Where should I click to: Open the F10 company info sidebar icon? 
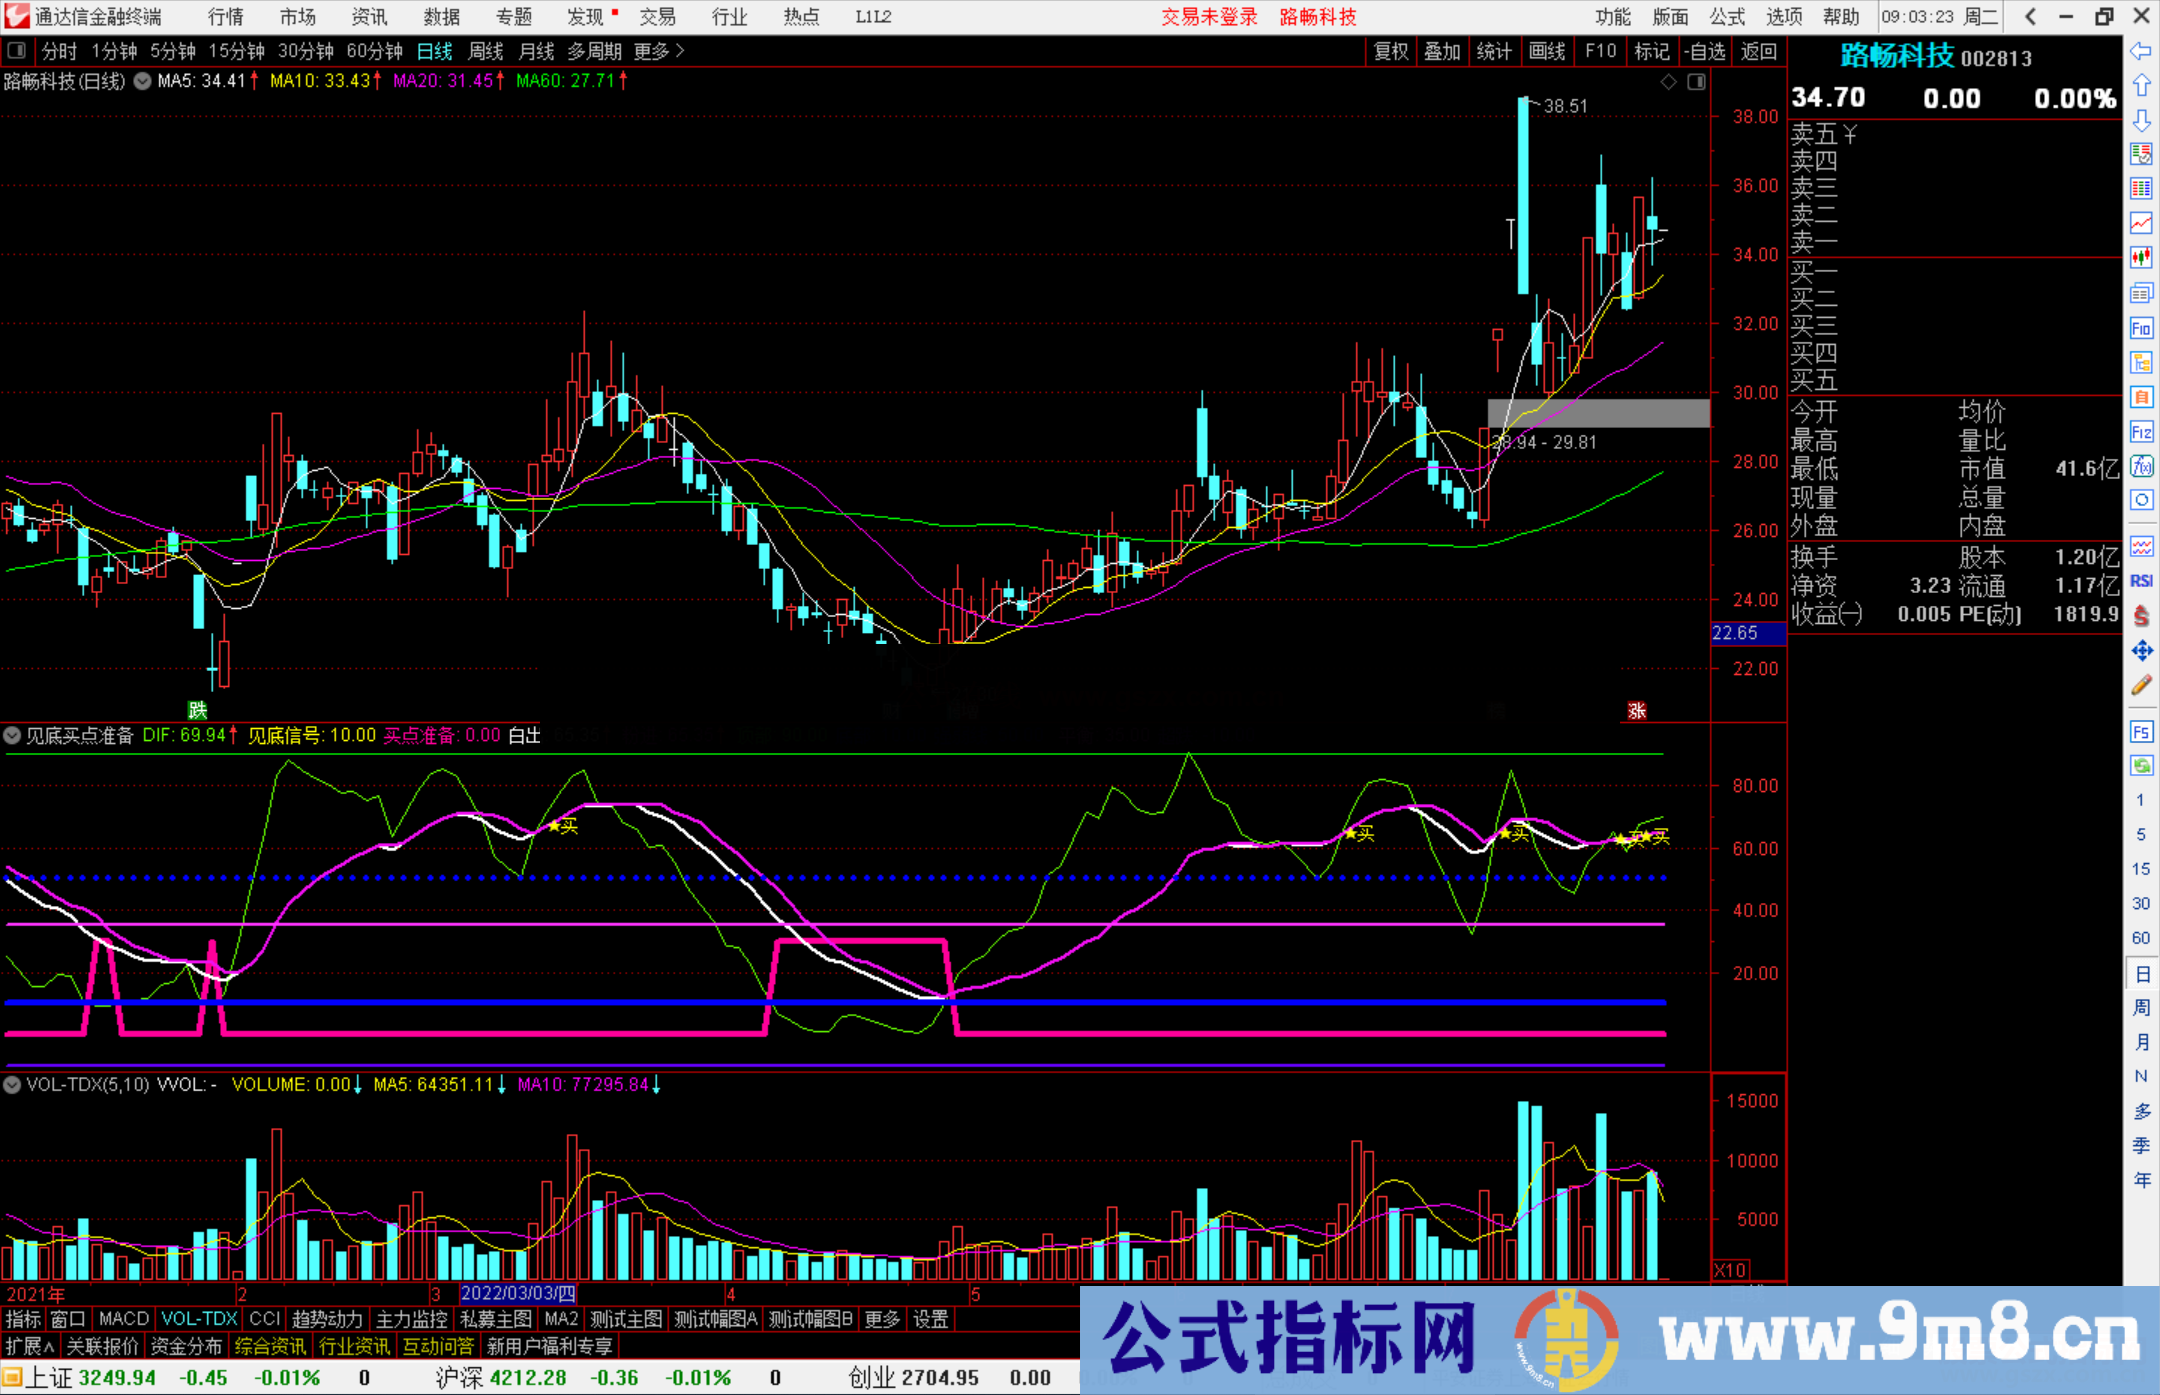(2141, 328)
